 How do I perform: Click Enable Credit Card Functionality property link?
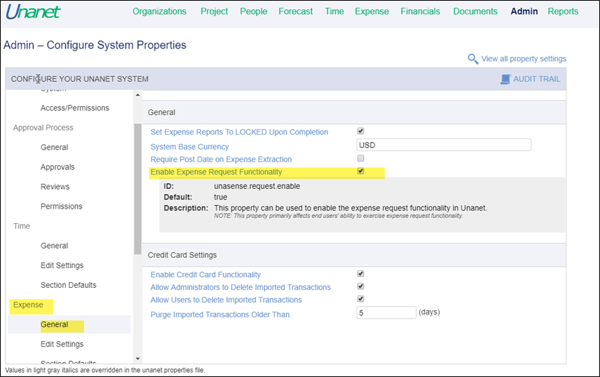[205, 275]
